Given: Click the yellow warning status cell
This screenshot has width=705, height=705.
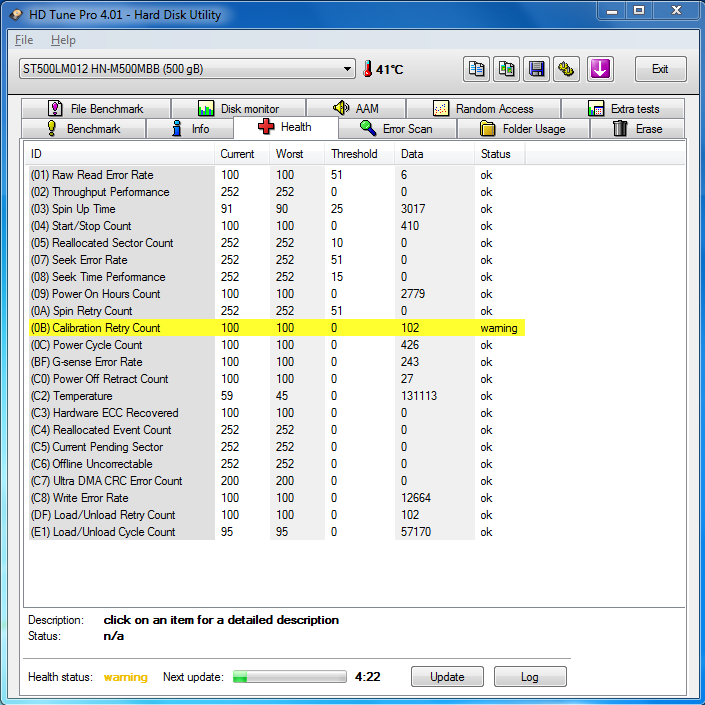Looking at the screenshot, I should click(x=499, y=328).
